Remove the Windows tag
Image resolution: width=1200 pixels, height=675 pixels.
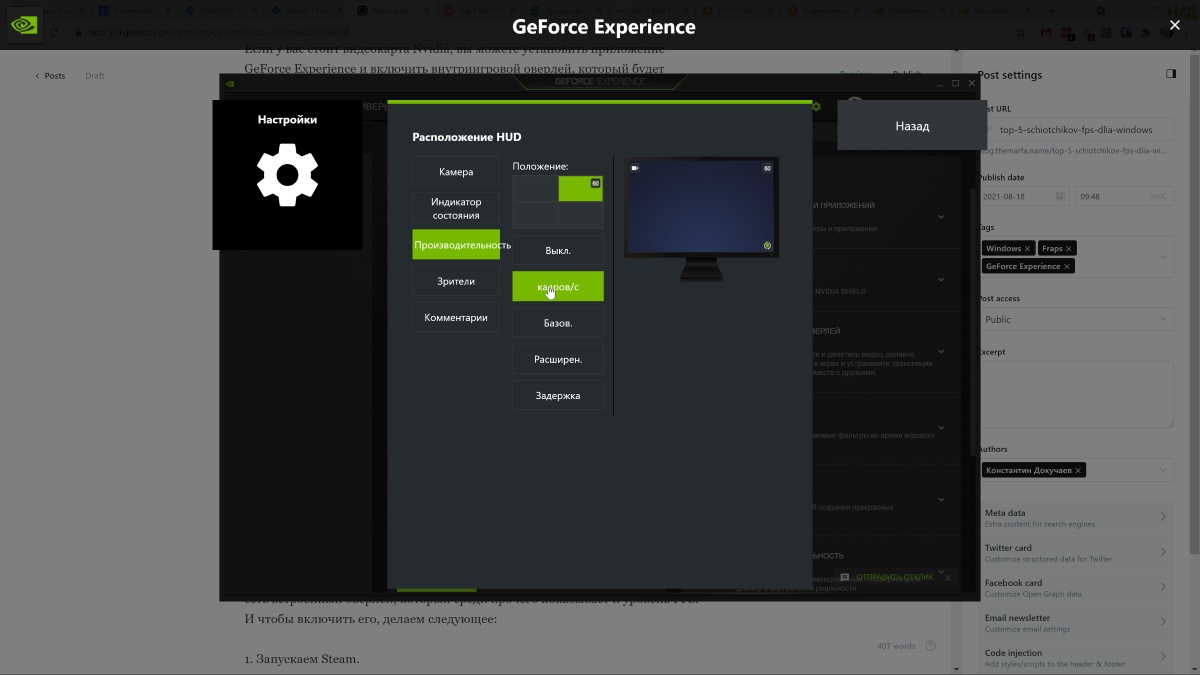(1027, 248)
